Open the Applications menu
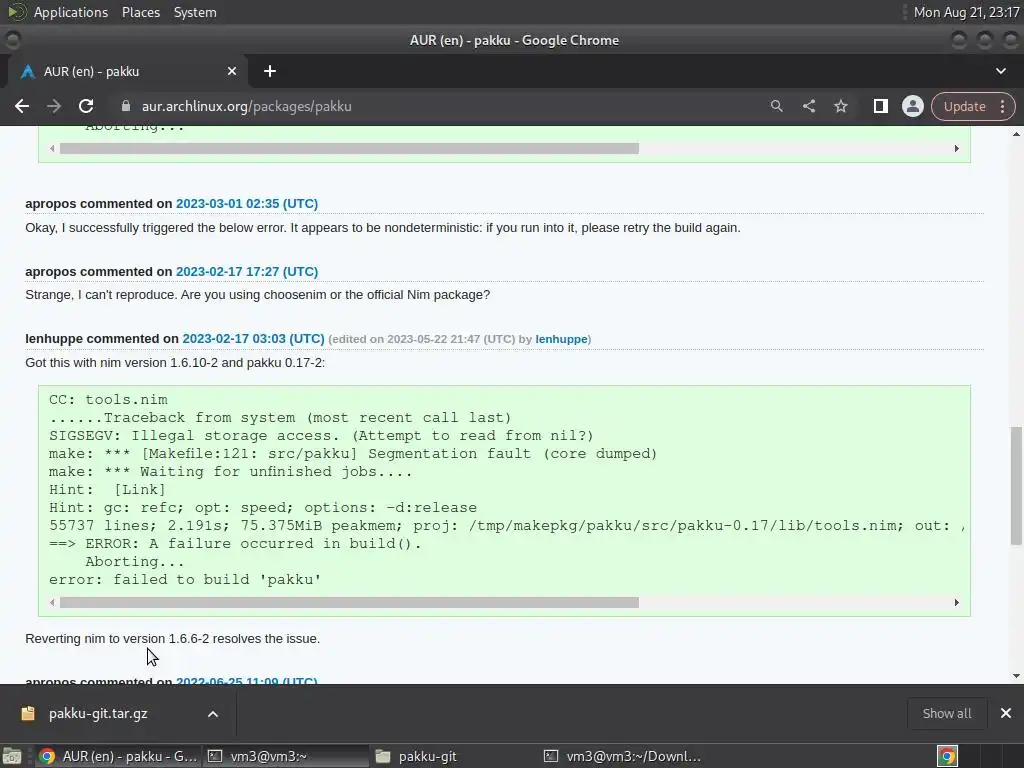Viewport: 1024px width, 768px height. [x=71, y=12]
